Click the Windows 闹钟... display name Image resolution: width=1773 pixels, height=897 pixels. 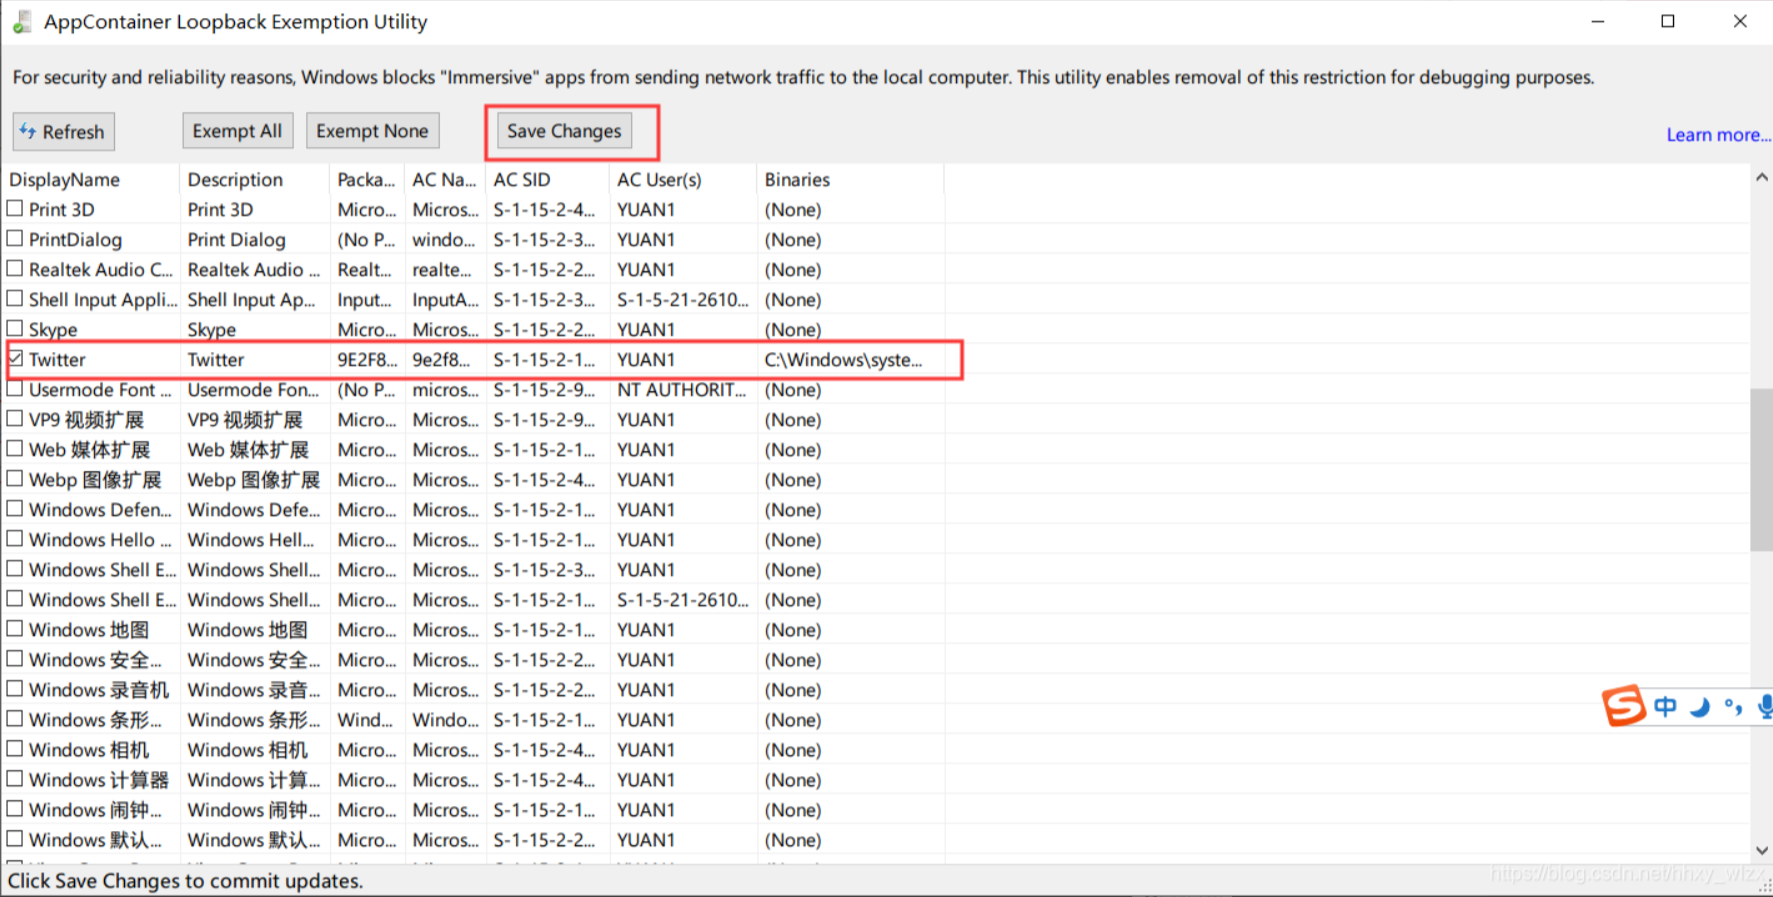click(x=95, y=809)
